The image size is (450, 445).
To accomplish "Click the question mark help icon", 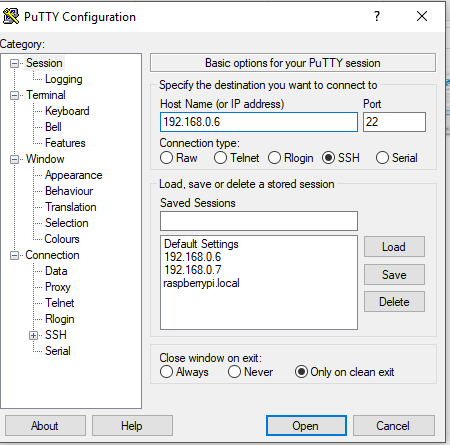I will tap(377, 16).
